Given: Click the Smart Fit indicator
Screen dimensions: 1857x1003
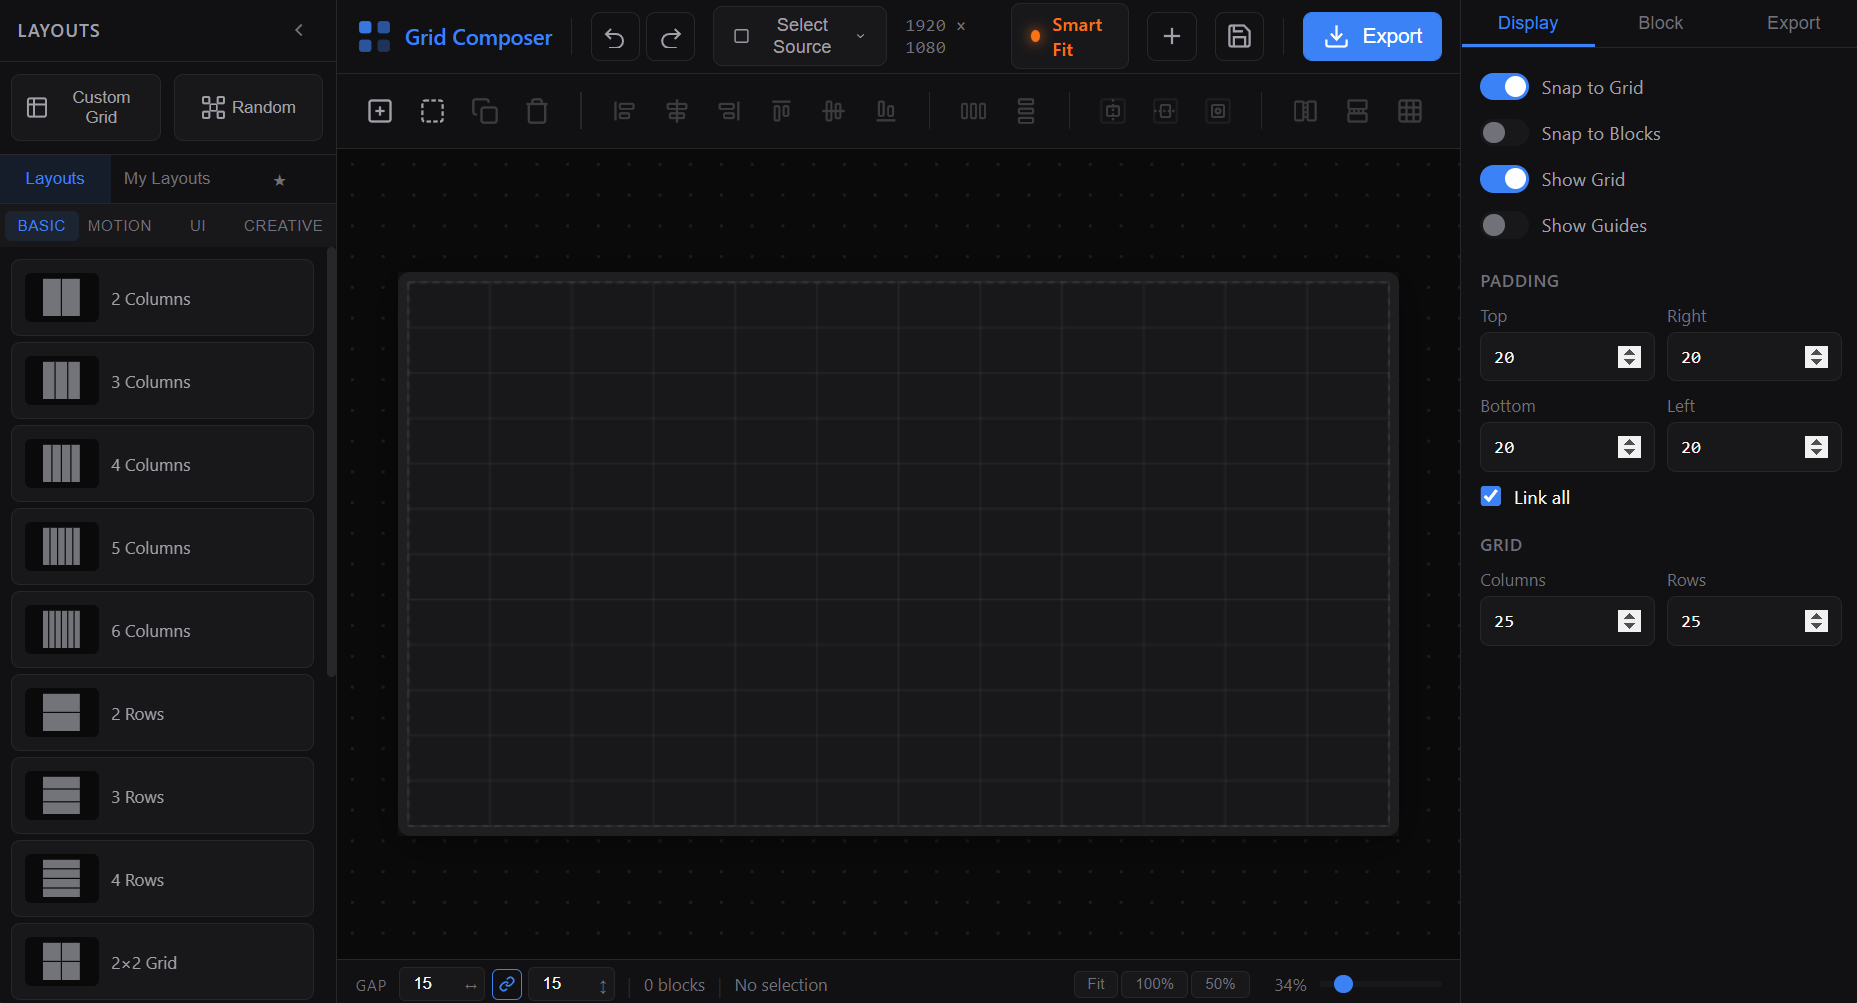Looking at the screenshot, I should click(x=1069, y=36).
